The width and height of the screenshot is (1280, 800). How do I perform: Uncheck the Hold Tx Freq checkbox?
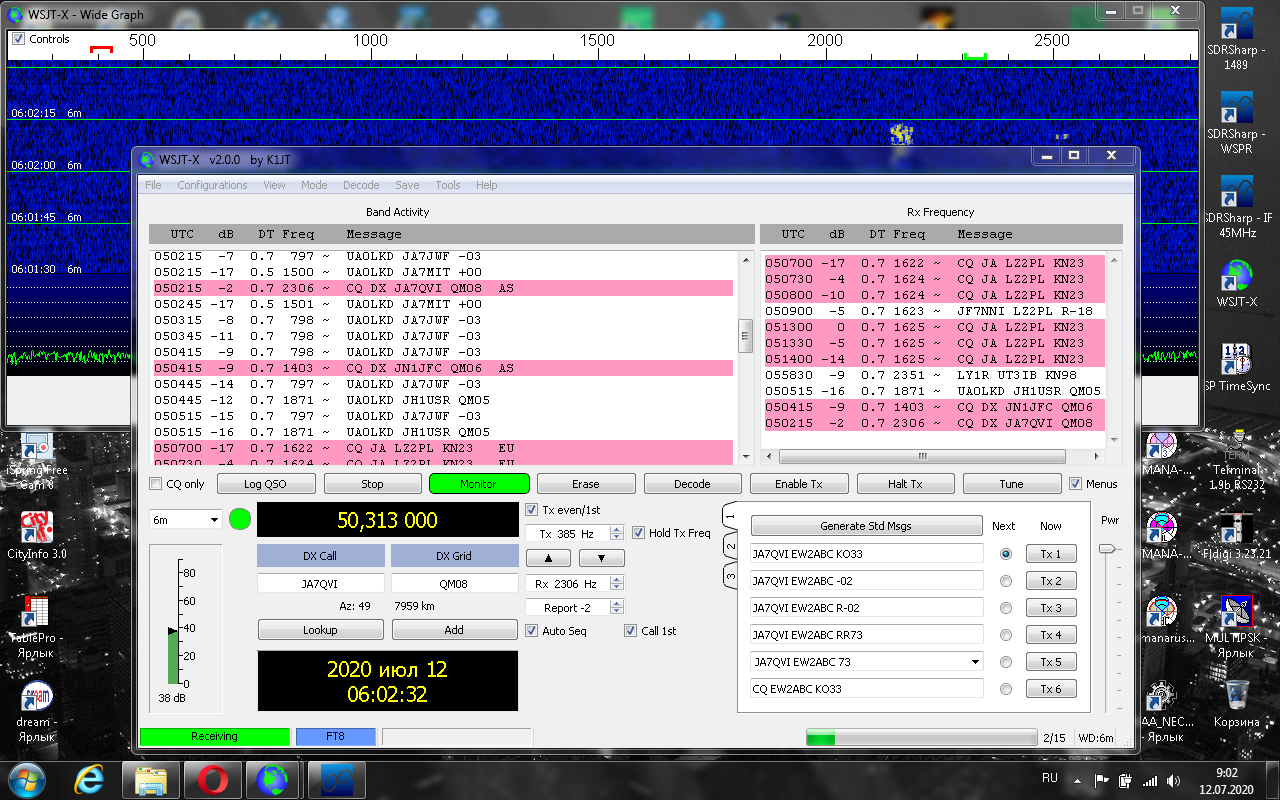click(x=639, y=533)
